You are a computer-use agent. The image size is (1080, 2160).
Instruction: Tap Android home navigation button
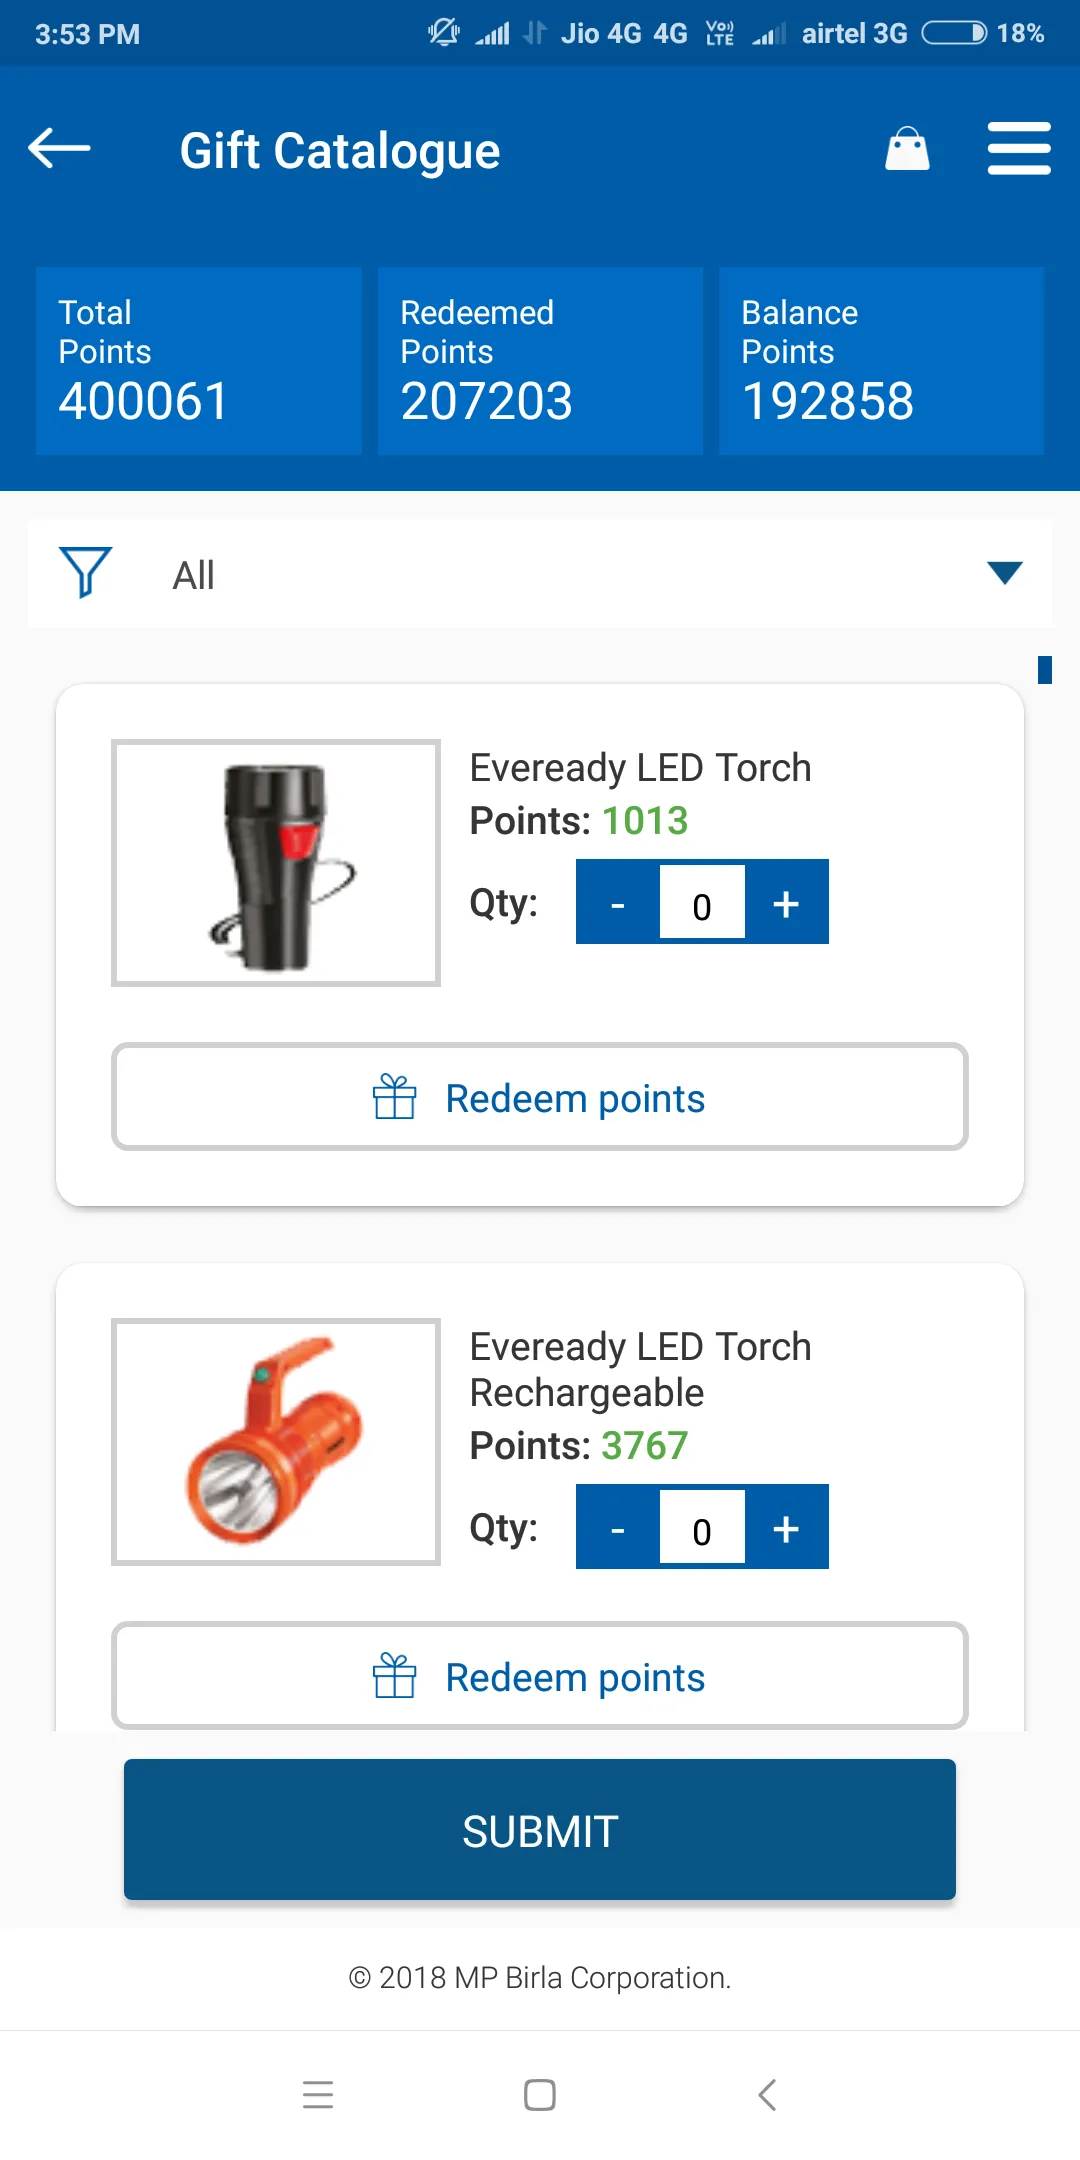tap(540, 2094)
